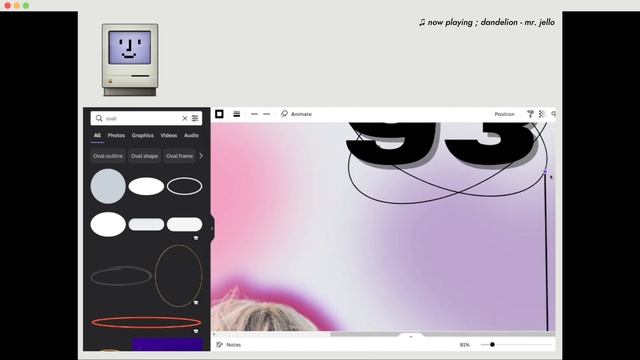The width and height of the screenshot is (640, 360).
Task: Click Pro crown badge on red oval
Action: pos(196,331)
